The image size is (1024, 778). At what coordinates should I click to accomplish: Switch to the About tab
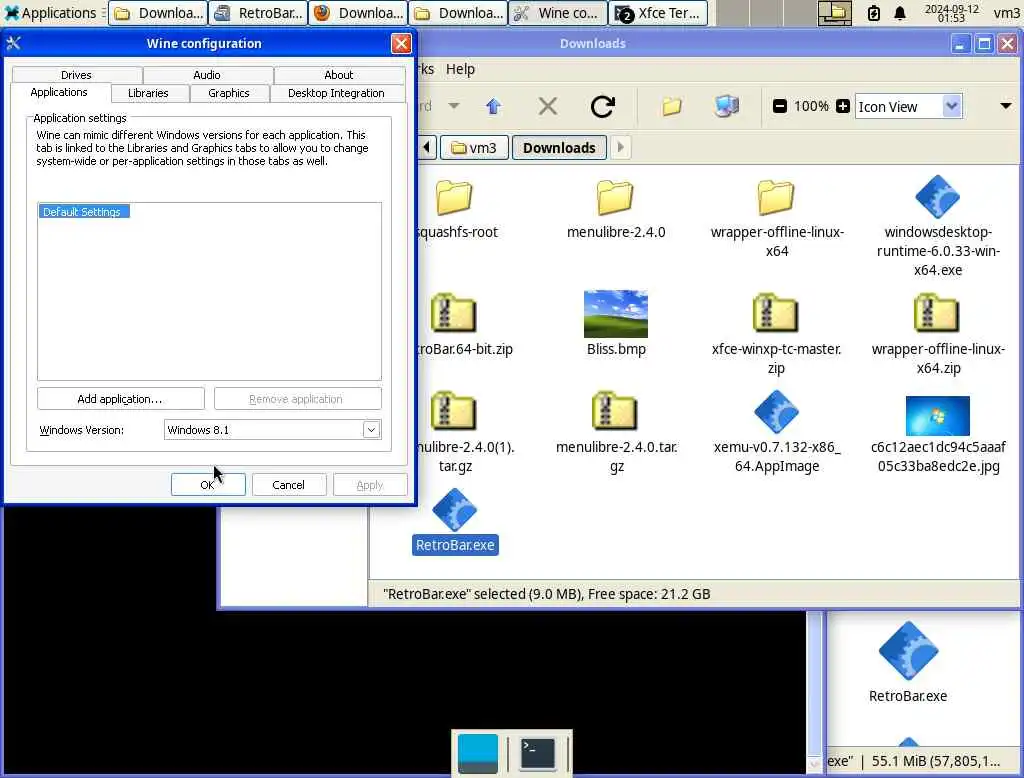[x=338, y=75]
